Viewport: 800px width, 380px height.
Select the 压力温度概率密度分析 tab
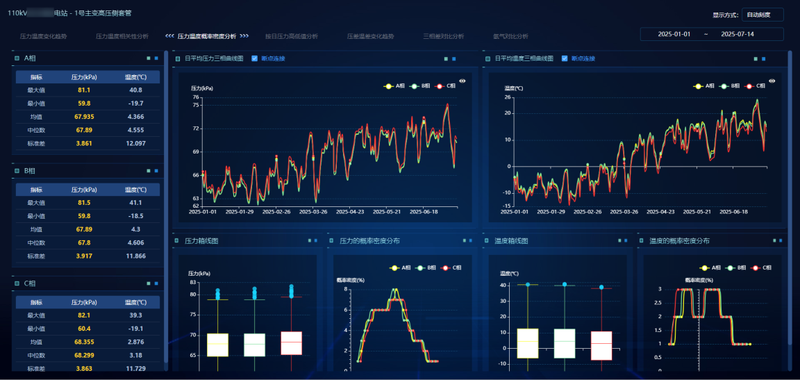tap(207, 36)
